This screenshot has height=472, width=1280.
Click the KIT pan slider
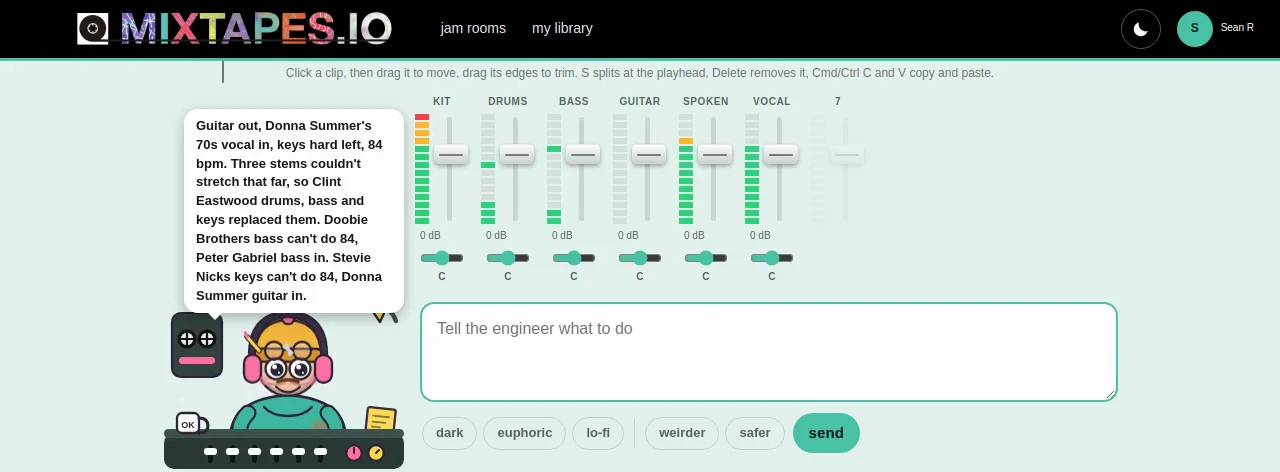(x=442, y=258)
